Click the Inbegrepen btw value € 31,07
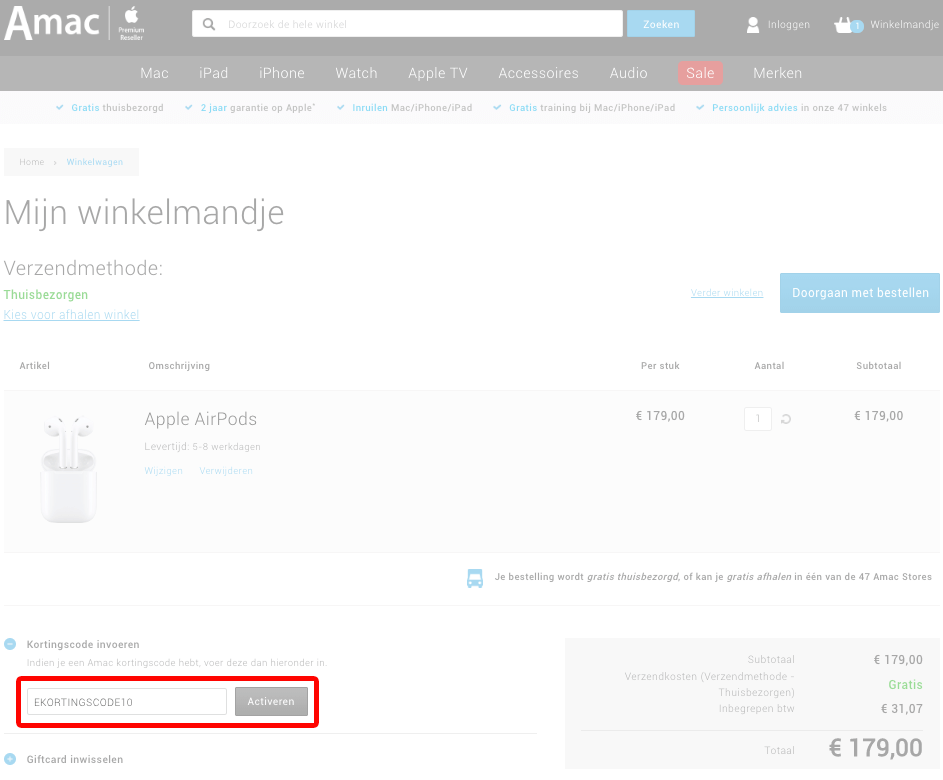 click(x=902, y=709)
